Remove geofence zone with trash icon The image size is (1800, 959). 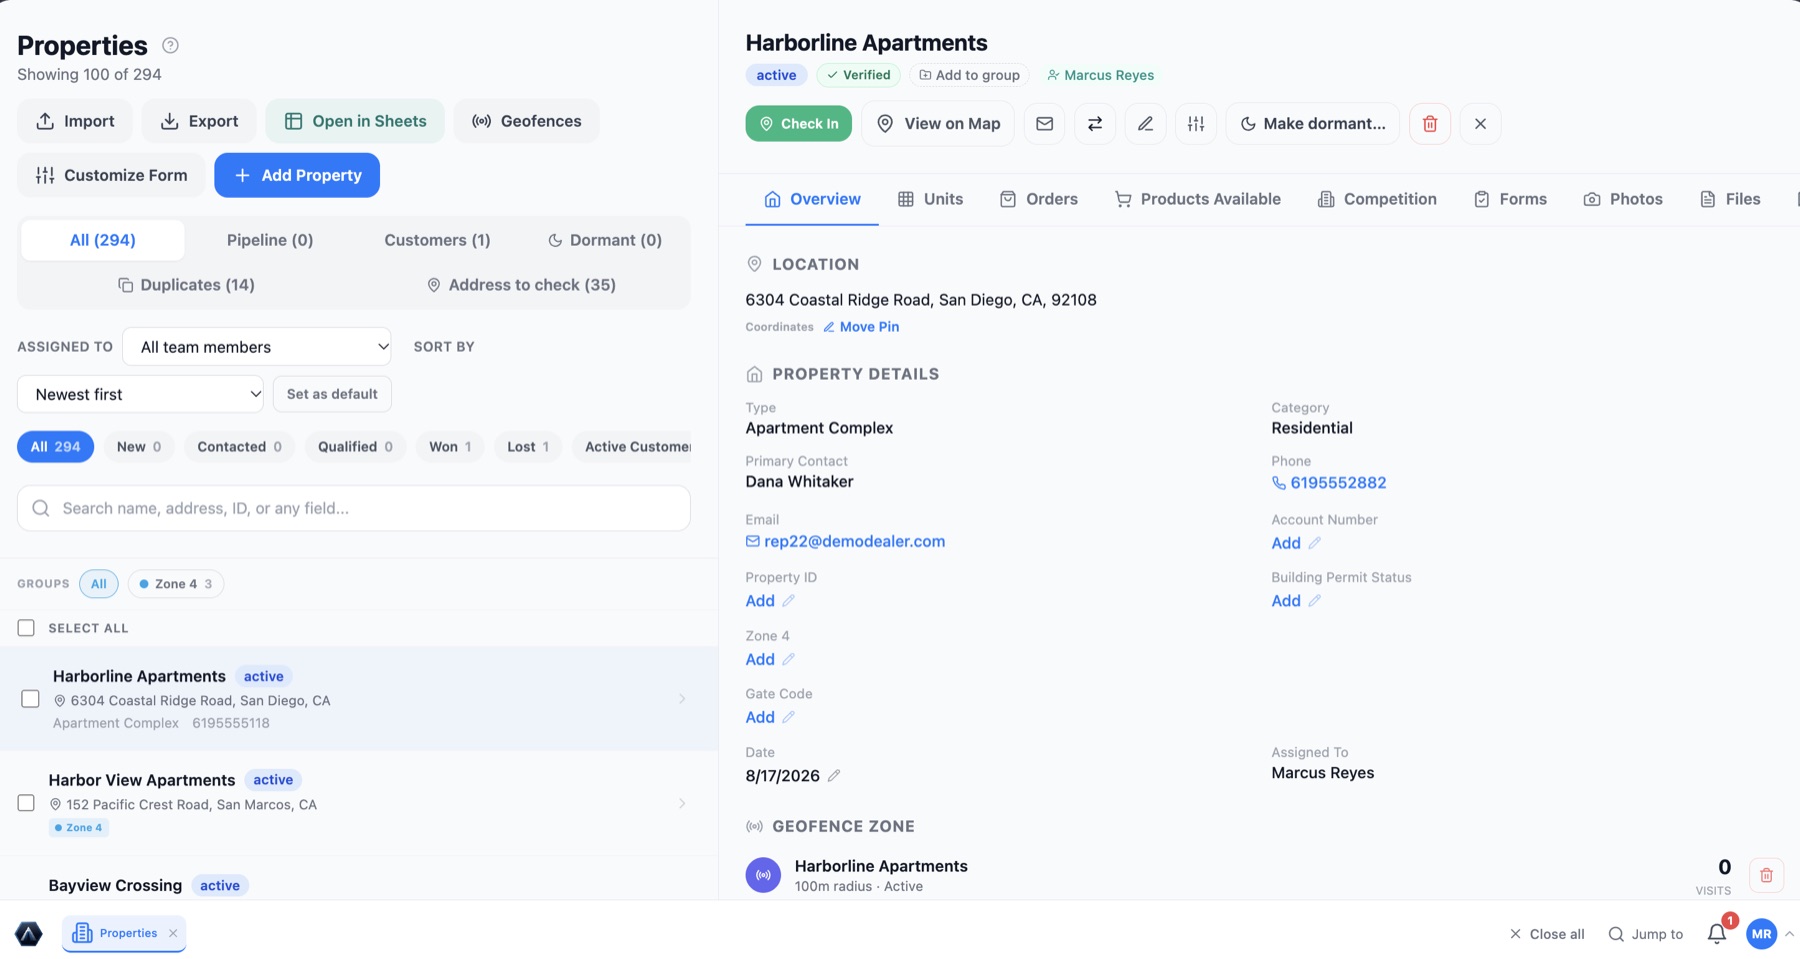1766,875
